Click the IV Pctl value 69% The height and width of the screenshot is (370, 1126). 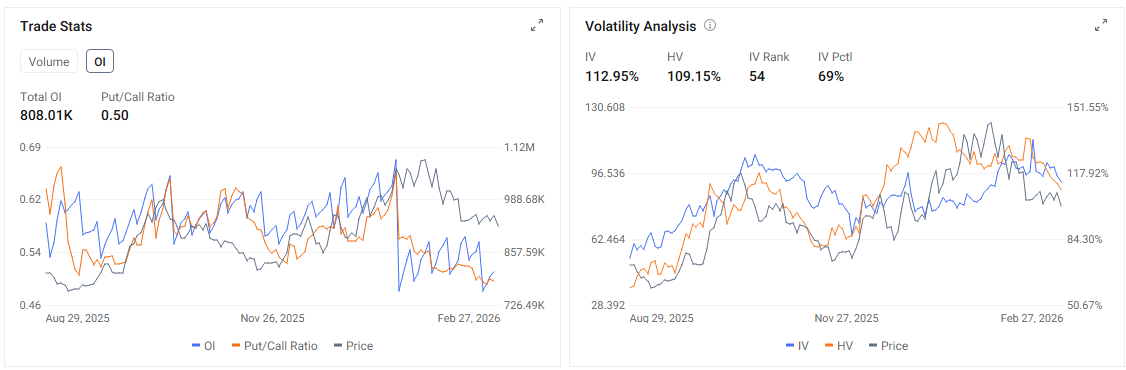point(831,76)
